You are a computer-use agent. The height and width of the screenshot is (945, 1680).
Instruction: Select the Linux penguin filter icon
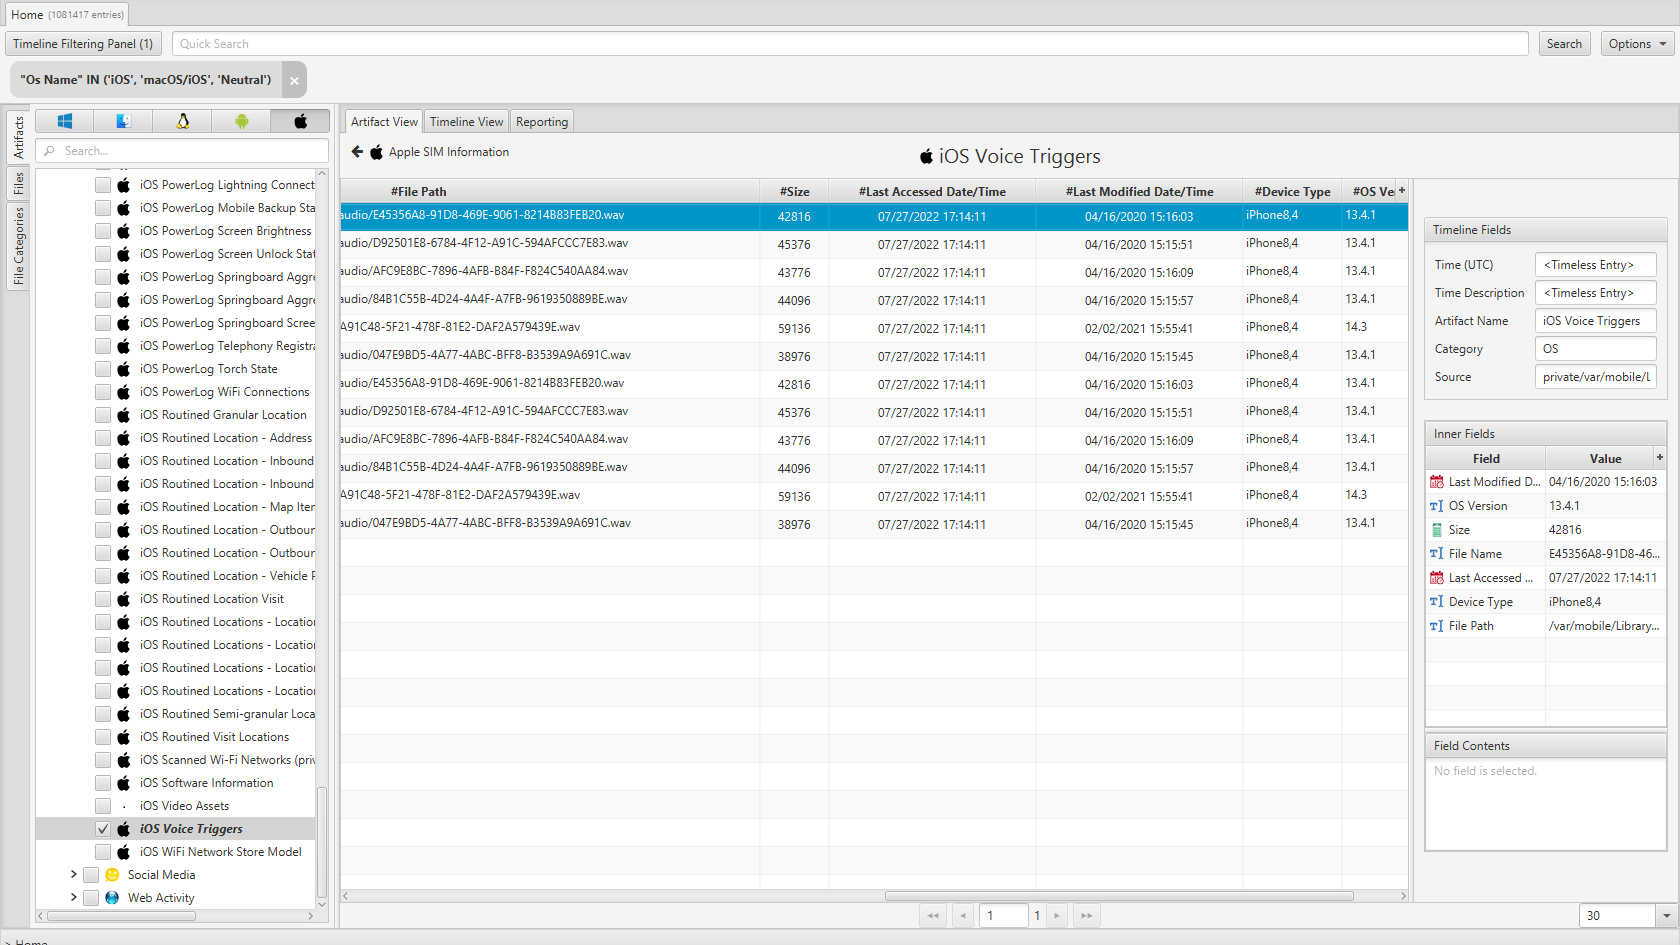(182, 121)
